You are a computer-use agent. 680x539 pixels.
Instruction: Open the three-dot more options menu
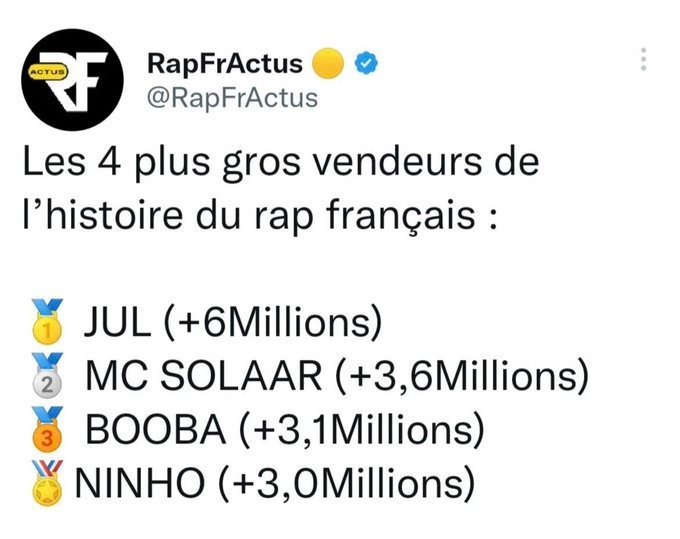[644, 59]
